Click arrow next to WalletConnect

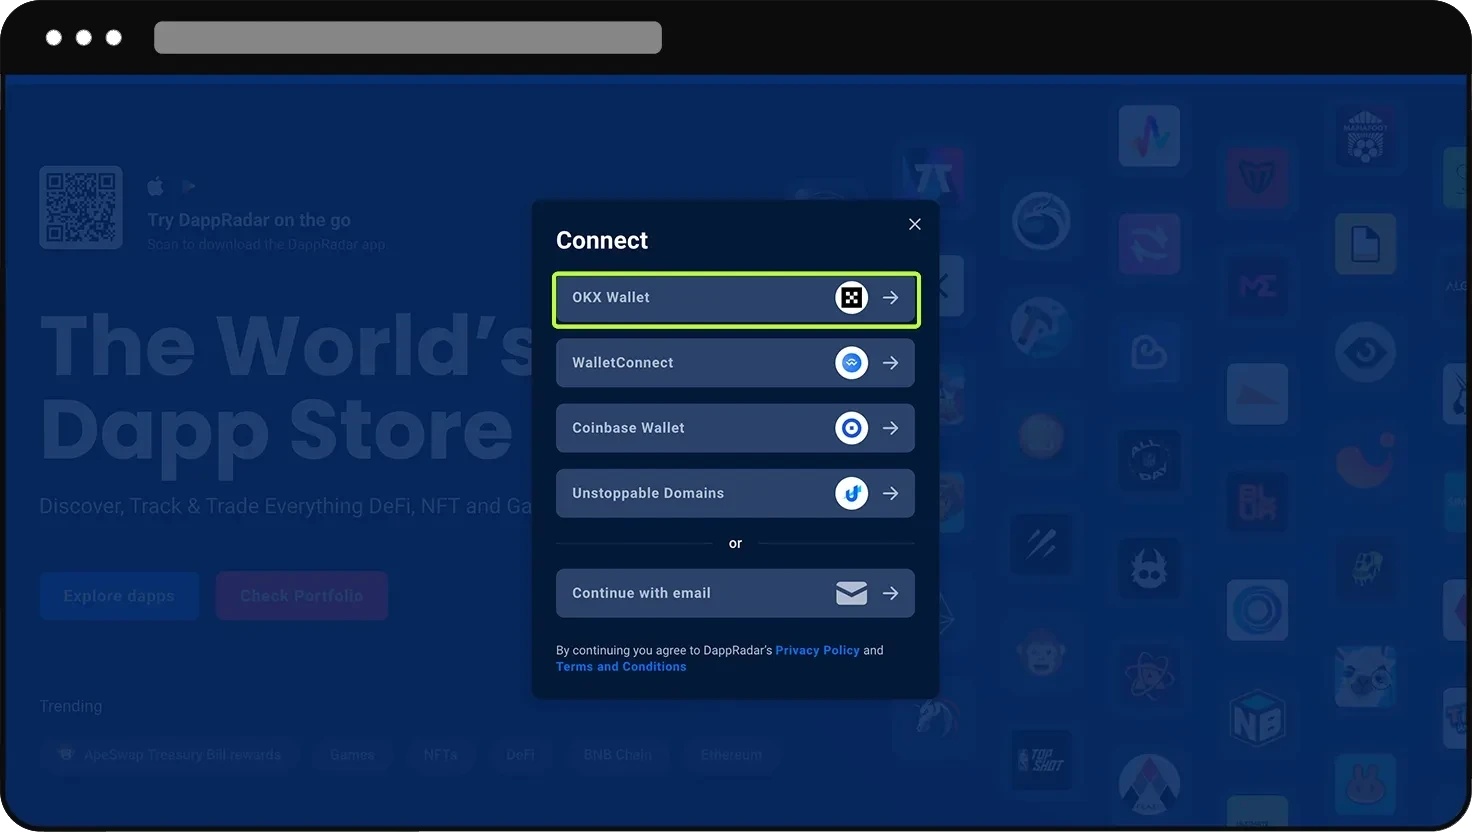890,363
